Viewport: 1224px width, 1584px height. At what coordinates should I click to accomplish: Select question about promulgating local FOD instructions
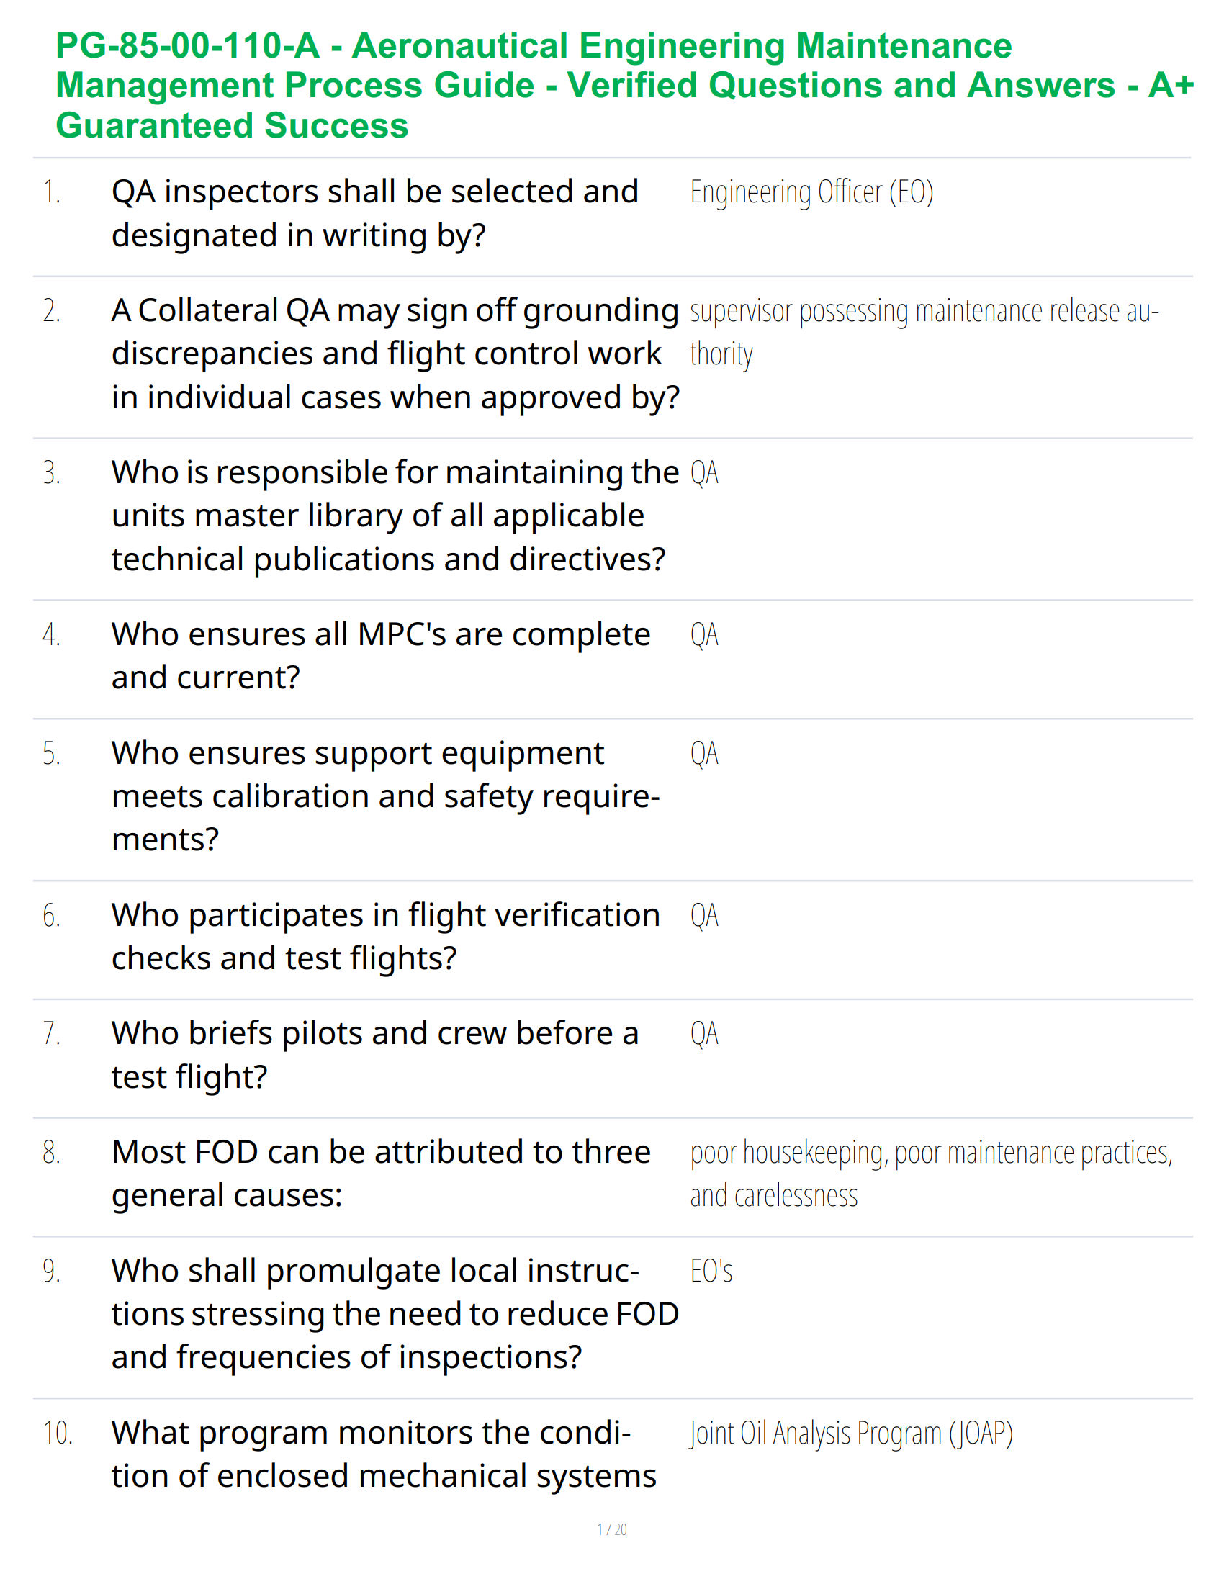coord(396,1314)
